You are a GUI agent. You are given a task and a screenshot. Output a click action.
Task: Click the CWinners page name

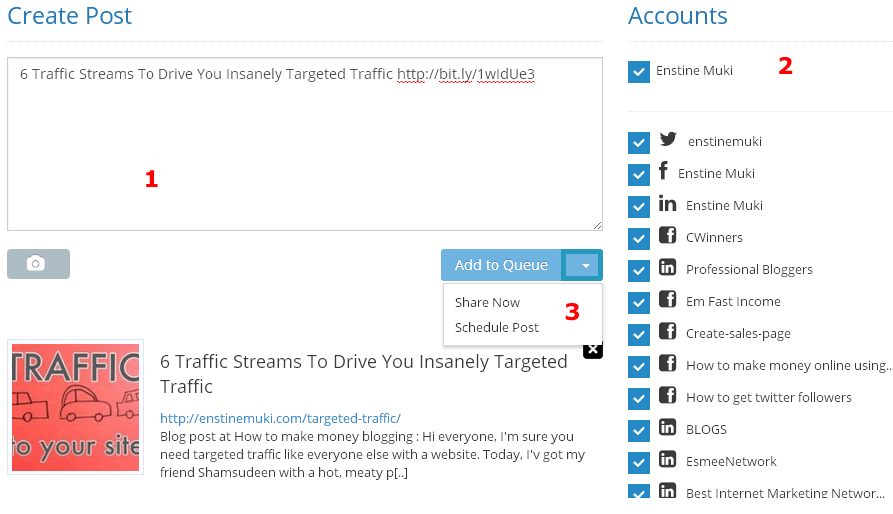(x=714, y=237)
